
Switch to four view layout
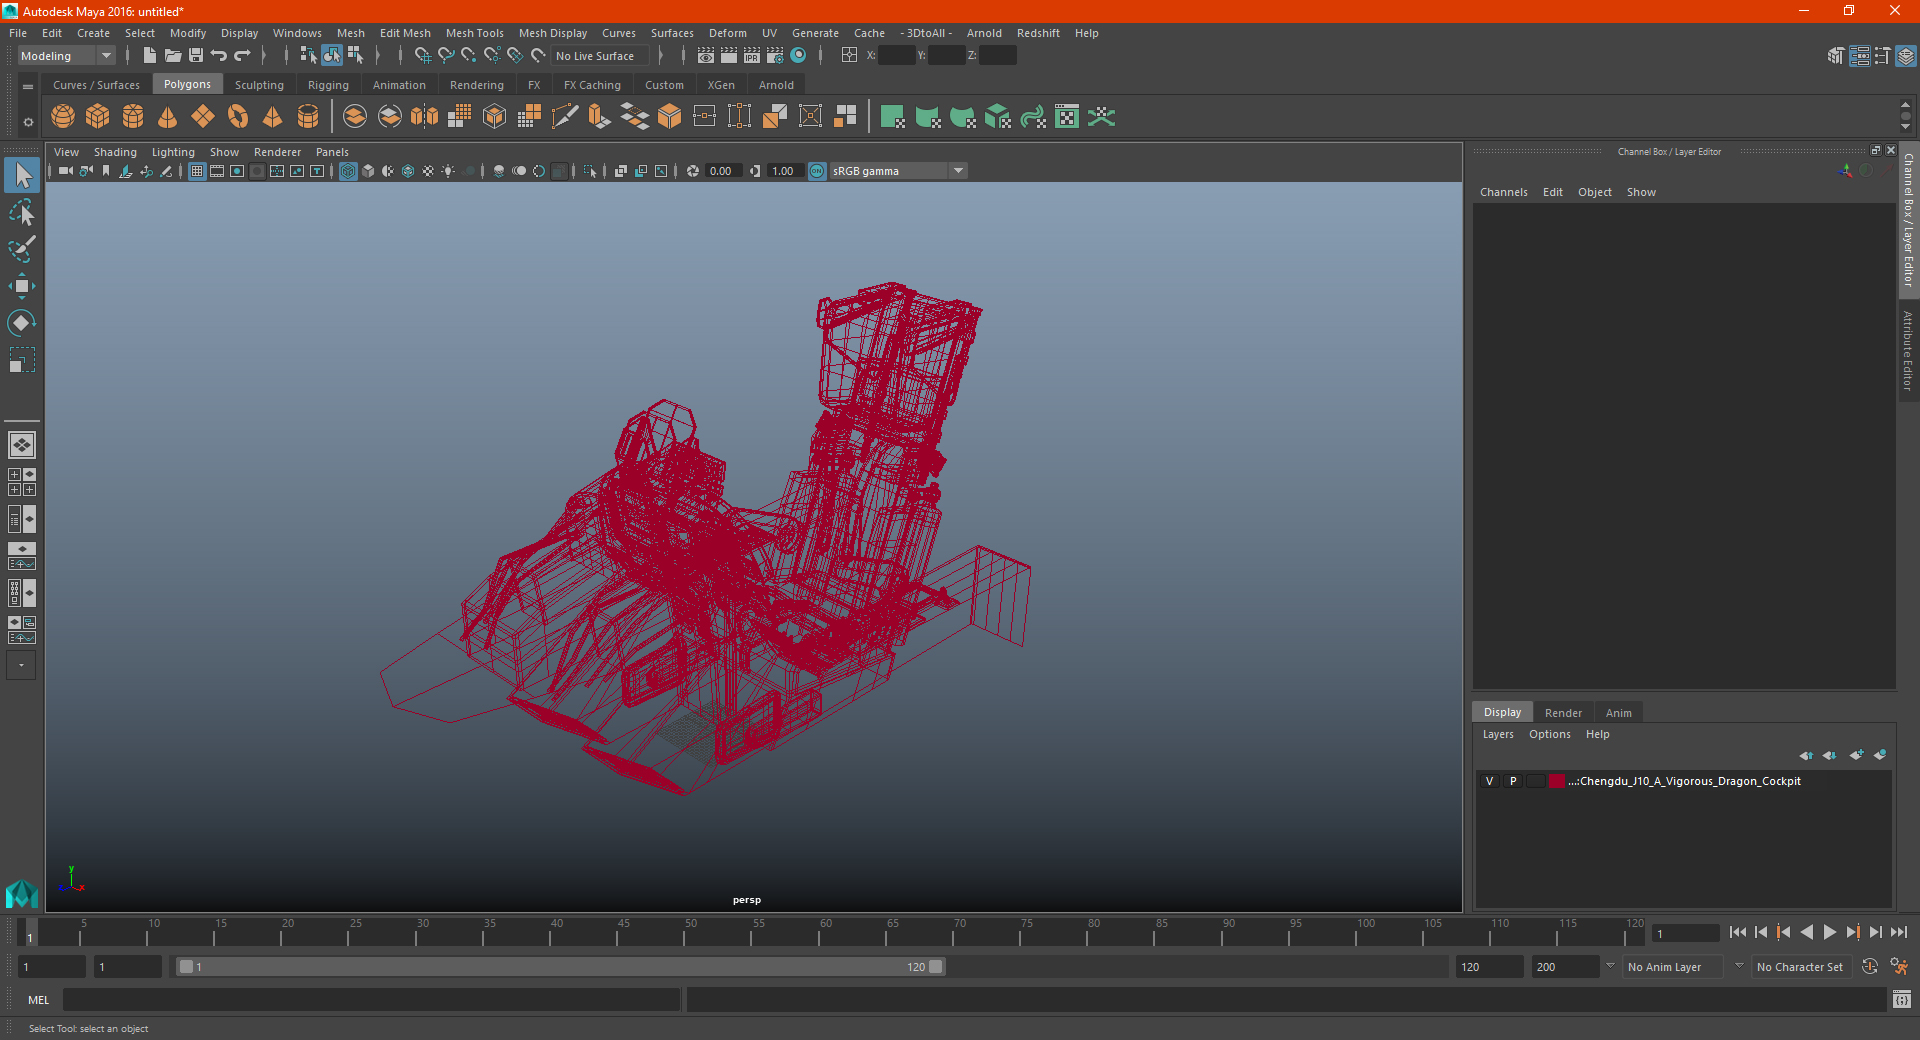click(x=22, y=482)
